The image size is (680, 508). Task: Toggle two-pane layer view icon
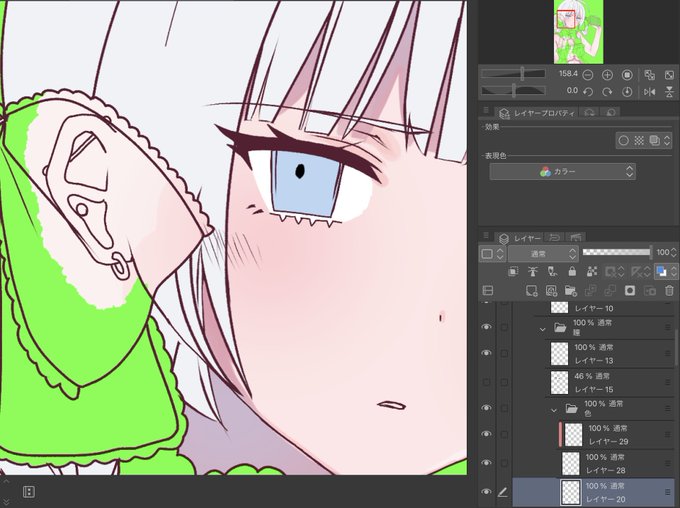[488, 290]
